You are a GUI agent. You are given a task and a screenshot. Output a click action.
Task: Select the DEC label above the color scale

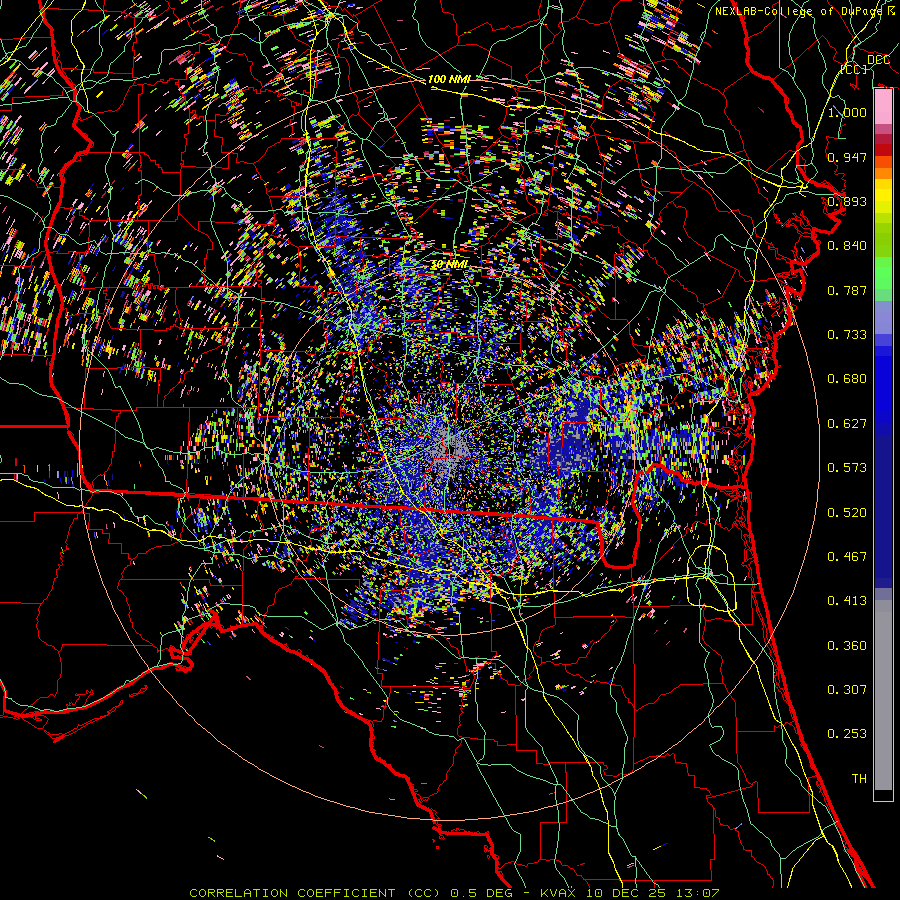tap(878, 60)
